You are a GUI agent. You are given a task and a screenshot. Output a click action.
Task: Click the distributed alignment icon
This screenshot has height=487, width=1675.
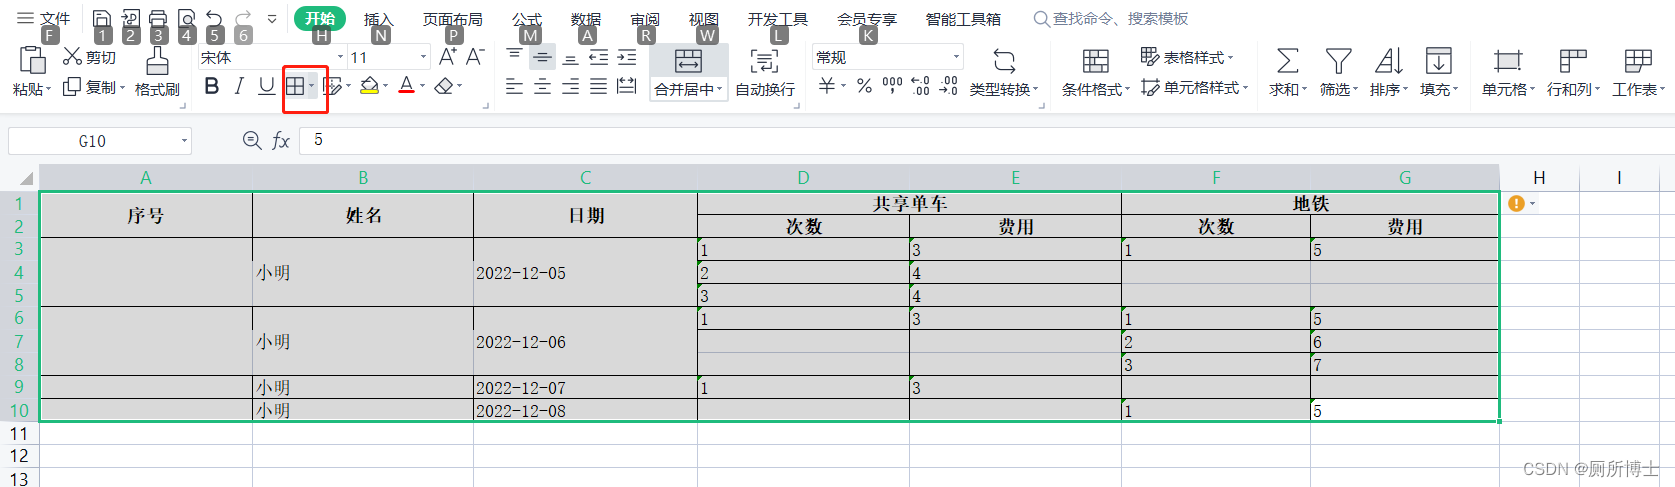[x=627, y=87]
